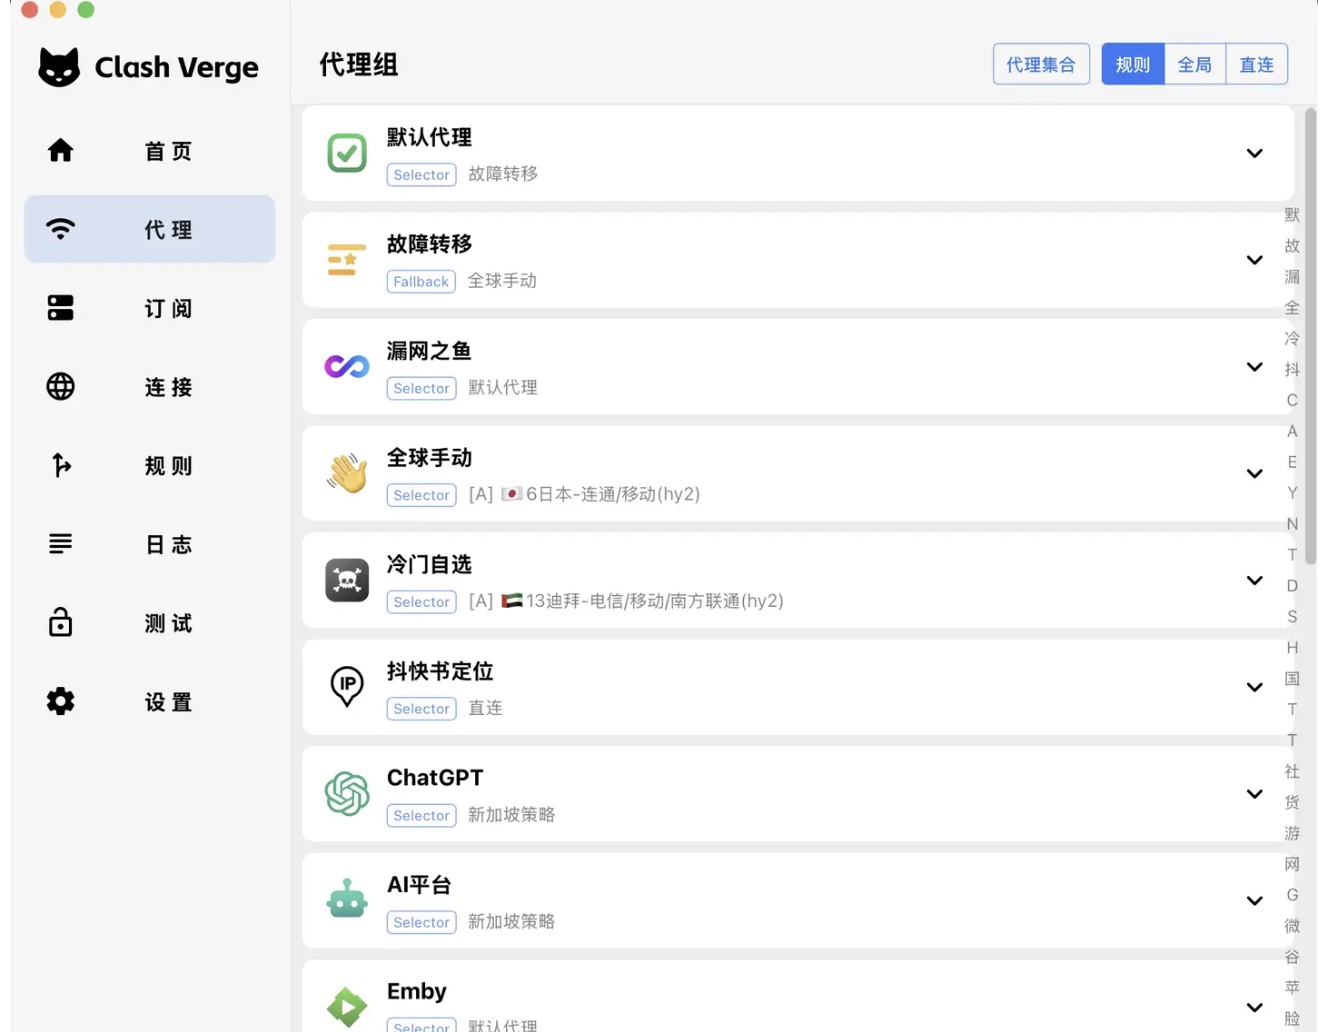
Task: Switch proxy mode to 规则
Action: (1133, 64)
